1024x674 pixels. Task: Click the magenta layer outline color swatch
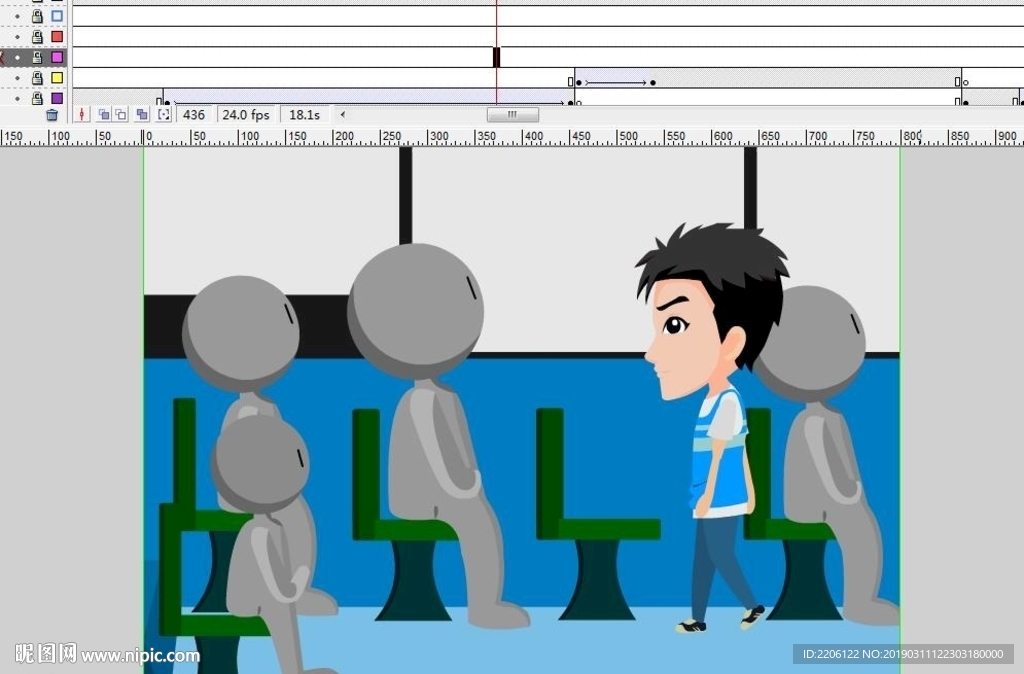57,57
